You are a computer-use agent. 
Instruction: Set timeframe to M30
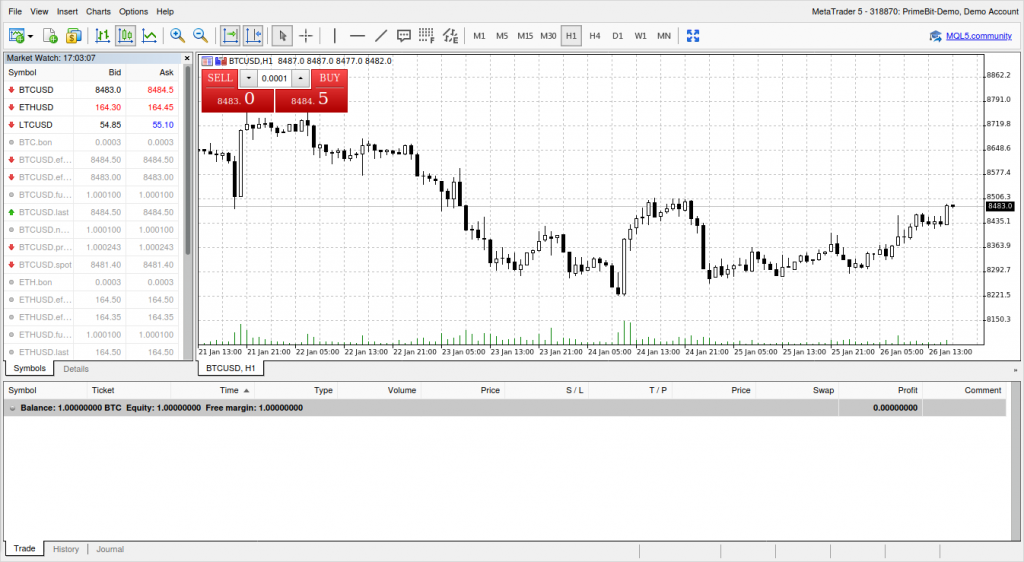(x=549, y=36)
